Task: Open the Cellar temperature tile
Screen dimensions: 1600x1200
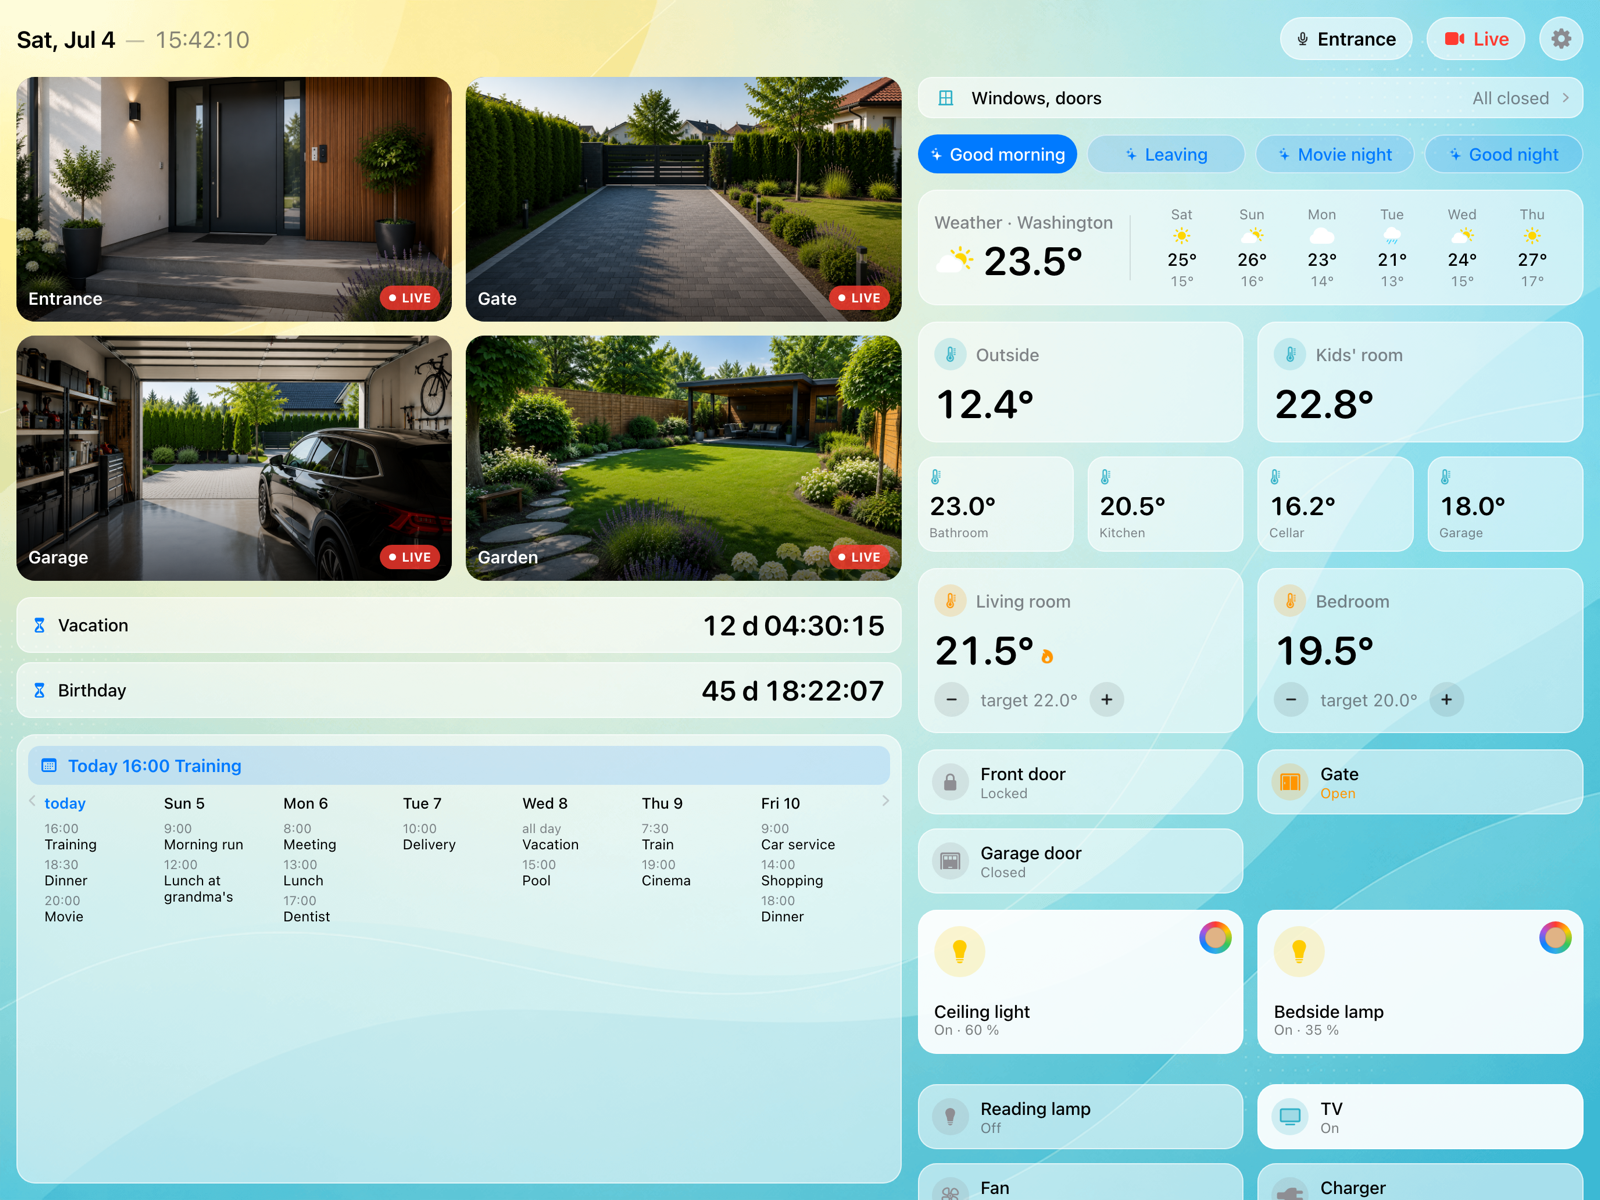Action: [1335, 504]
